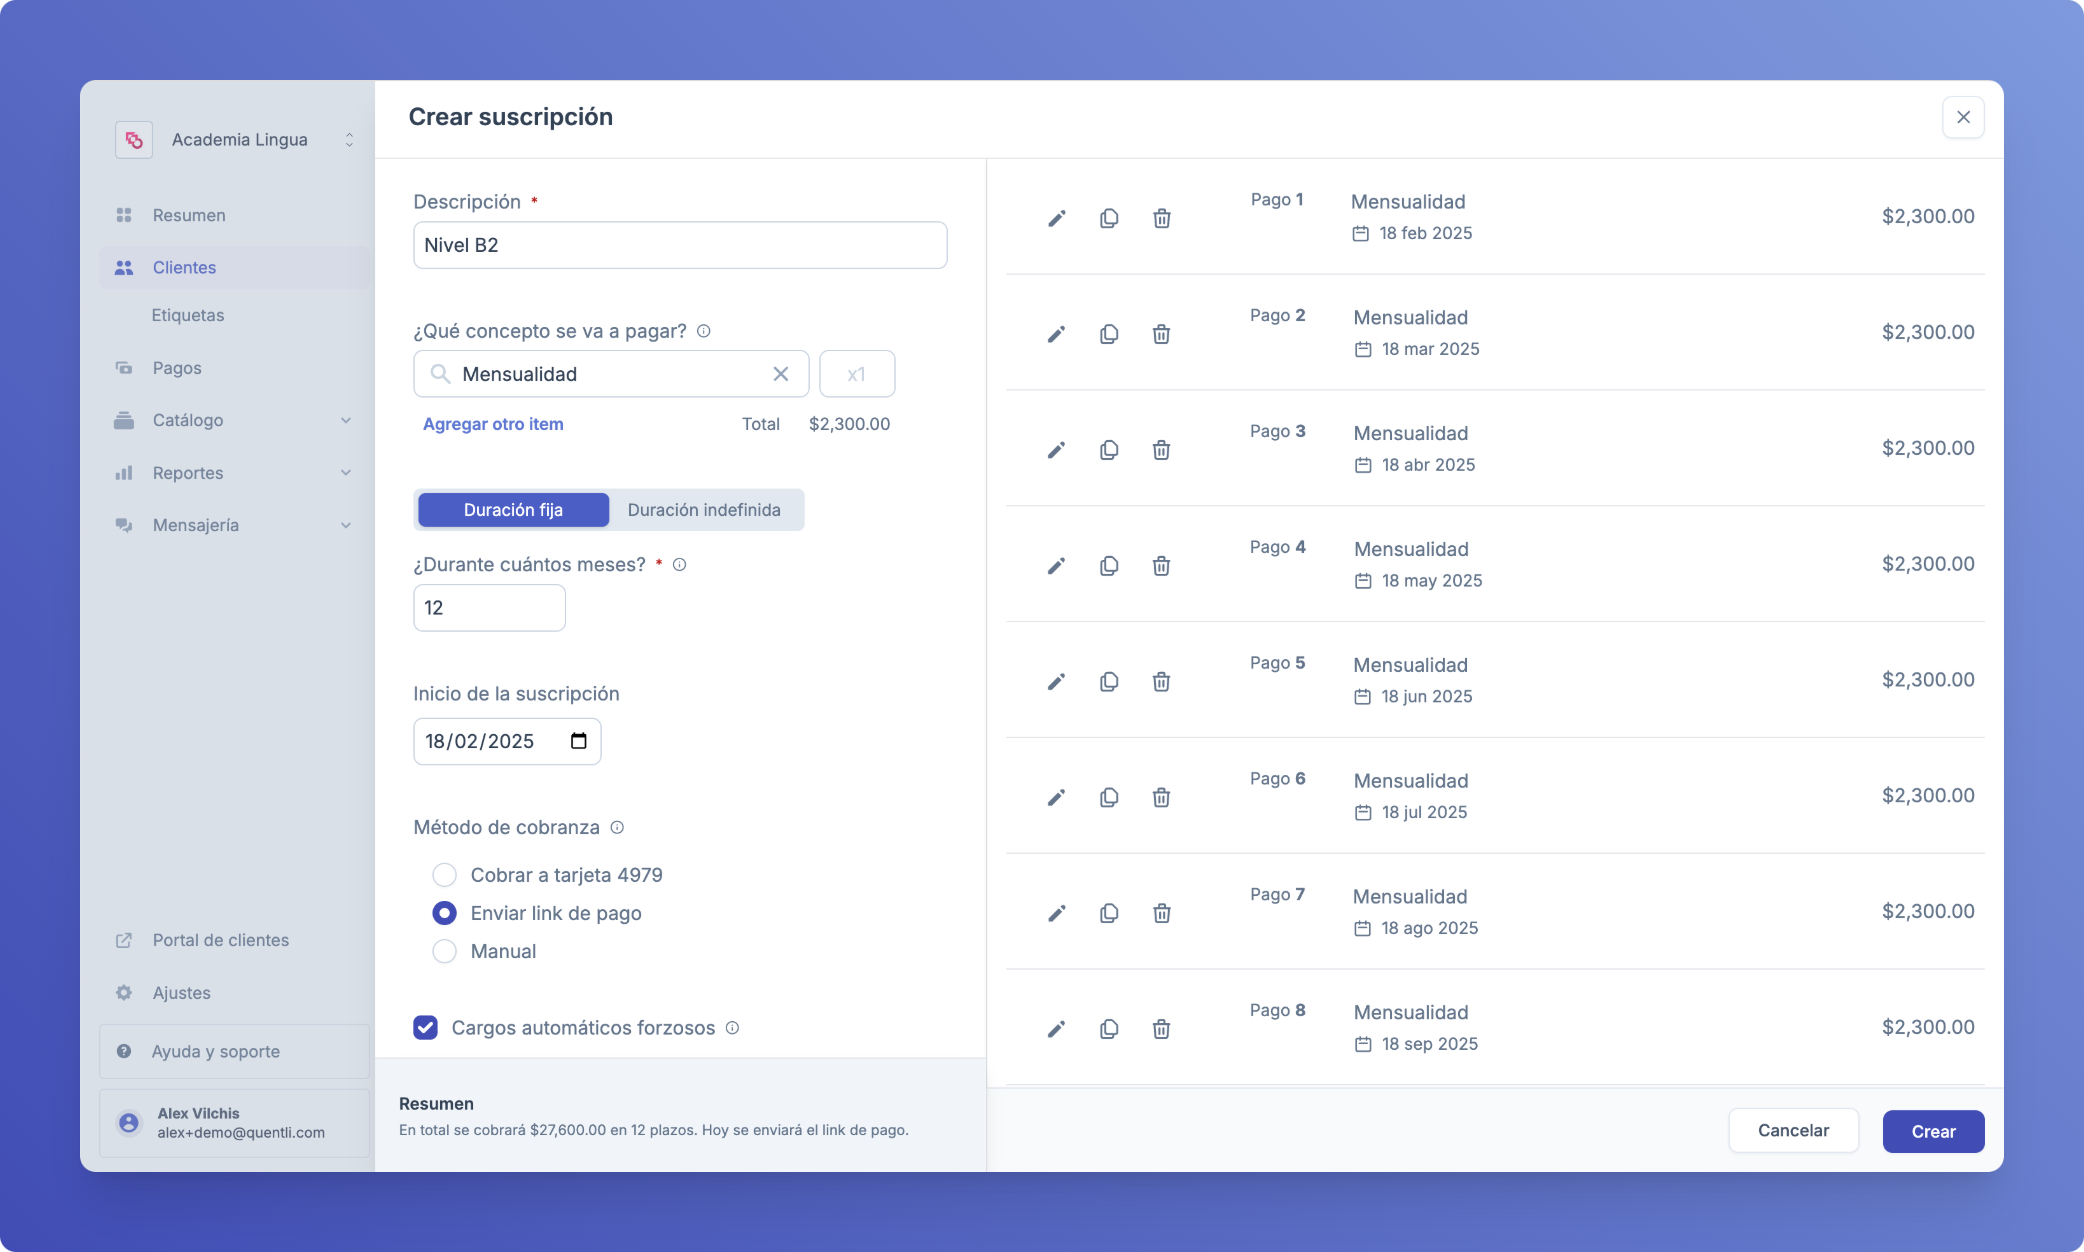Viewport: 2084px width, 1252px height.
Task: Edit Pago 1 with the pencil icon
Action: pos(1056,218)
